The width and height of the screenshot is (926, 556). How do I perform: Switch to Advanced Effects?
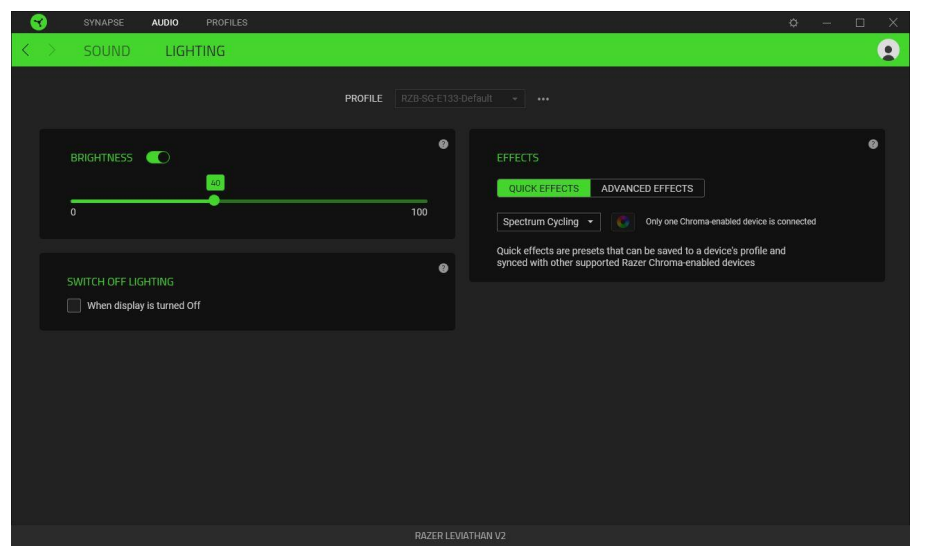click(647, 188)
